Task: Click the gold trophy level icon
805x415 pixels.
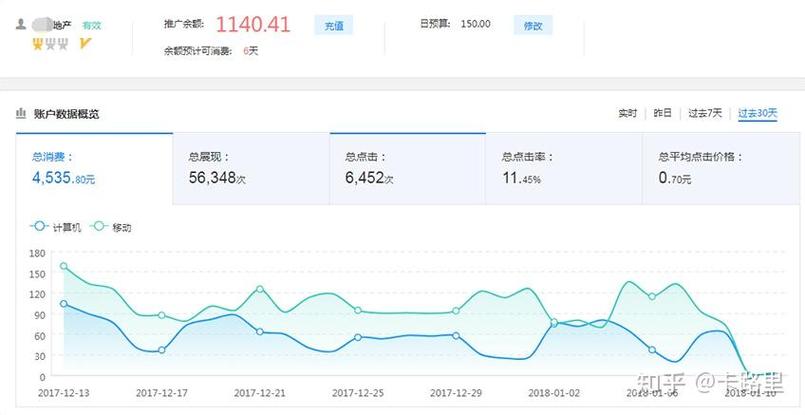Action: tap(37, 45)
